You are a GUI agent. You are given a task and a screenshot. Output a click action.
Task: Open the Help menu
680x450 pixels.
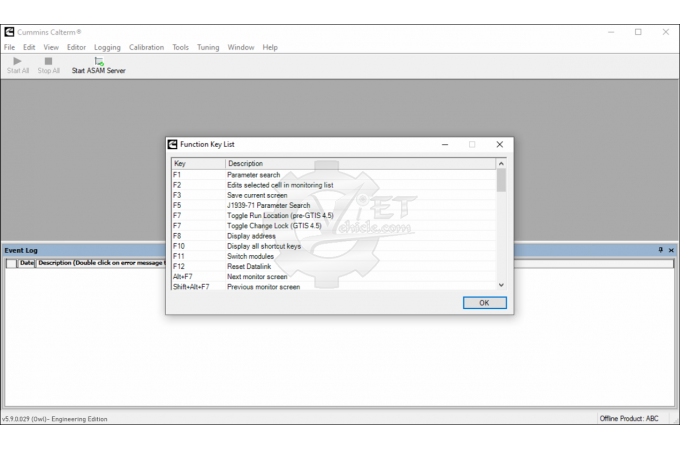[x=270, y=47]
